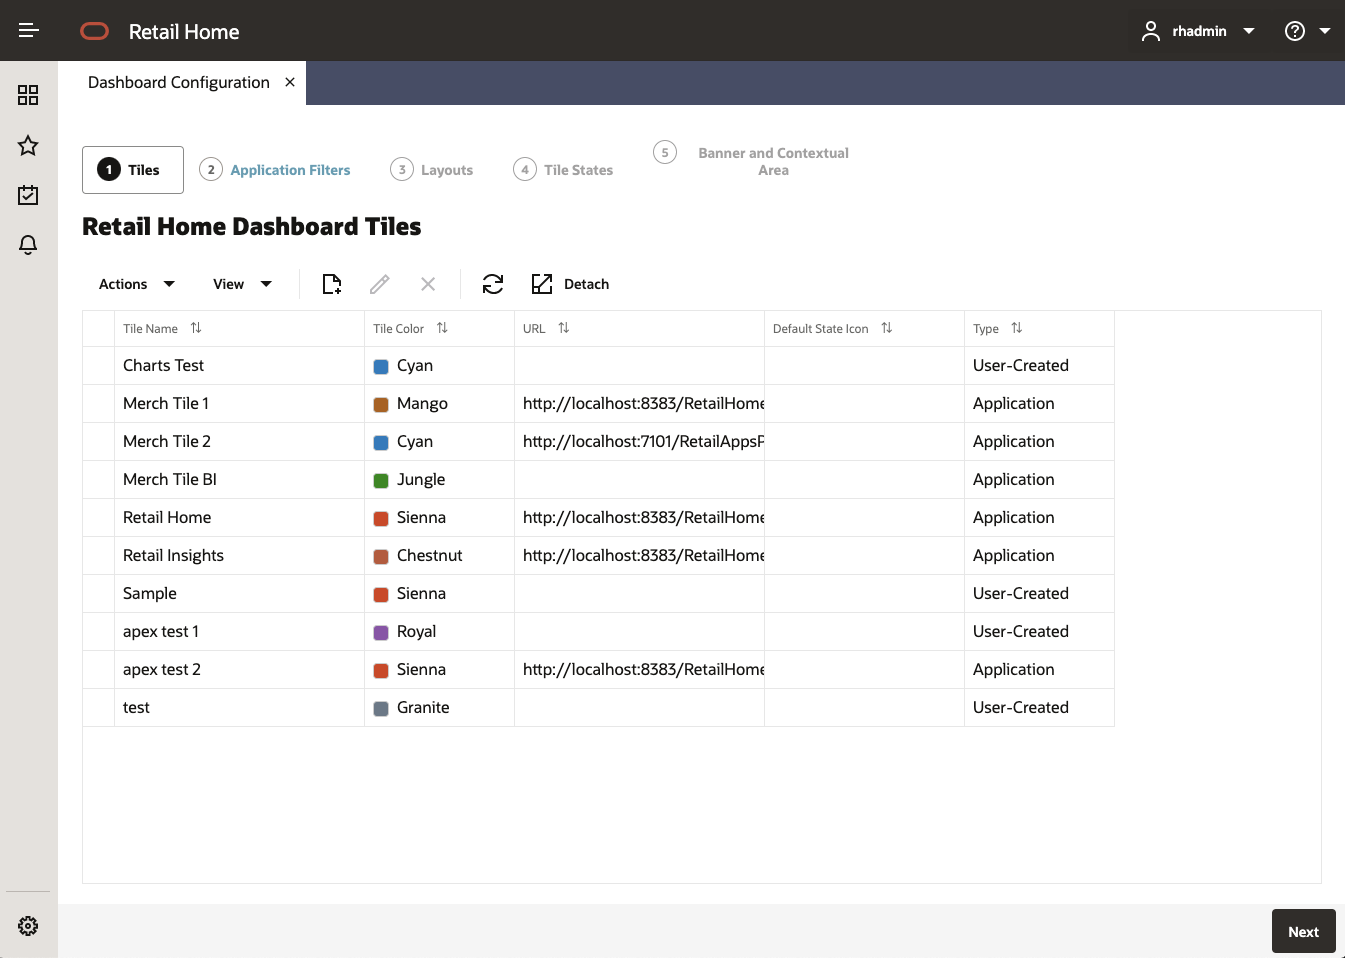This screenshot has height=958, width=1345.
Task: Open the help menu dropdown arrow
Action: 1325,31
